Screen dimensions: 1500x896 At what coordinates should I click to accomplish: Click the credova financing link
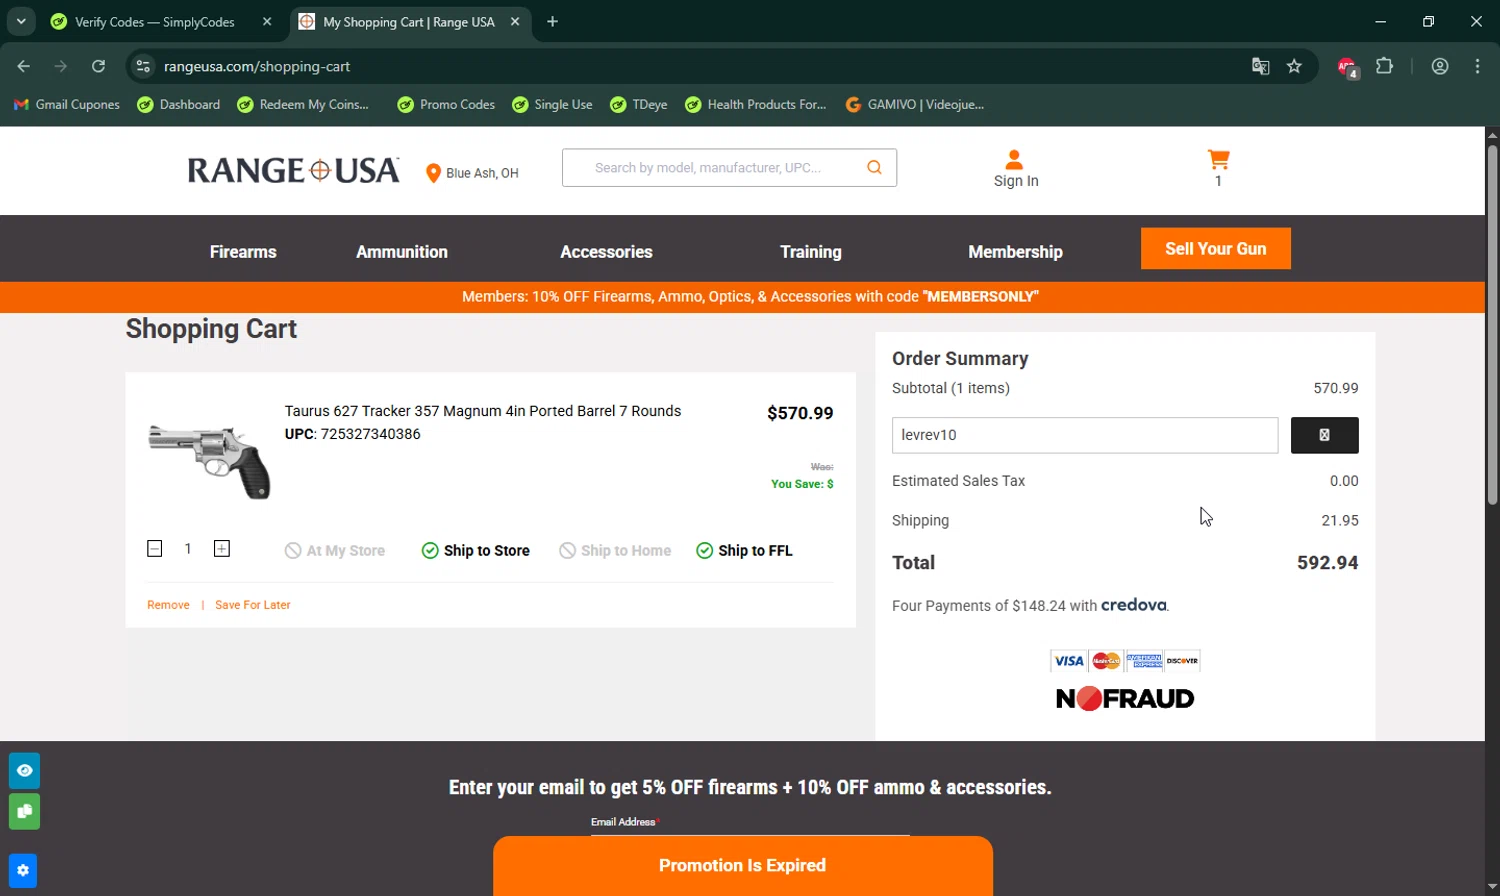pos(1134,605)
